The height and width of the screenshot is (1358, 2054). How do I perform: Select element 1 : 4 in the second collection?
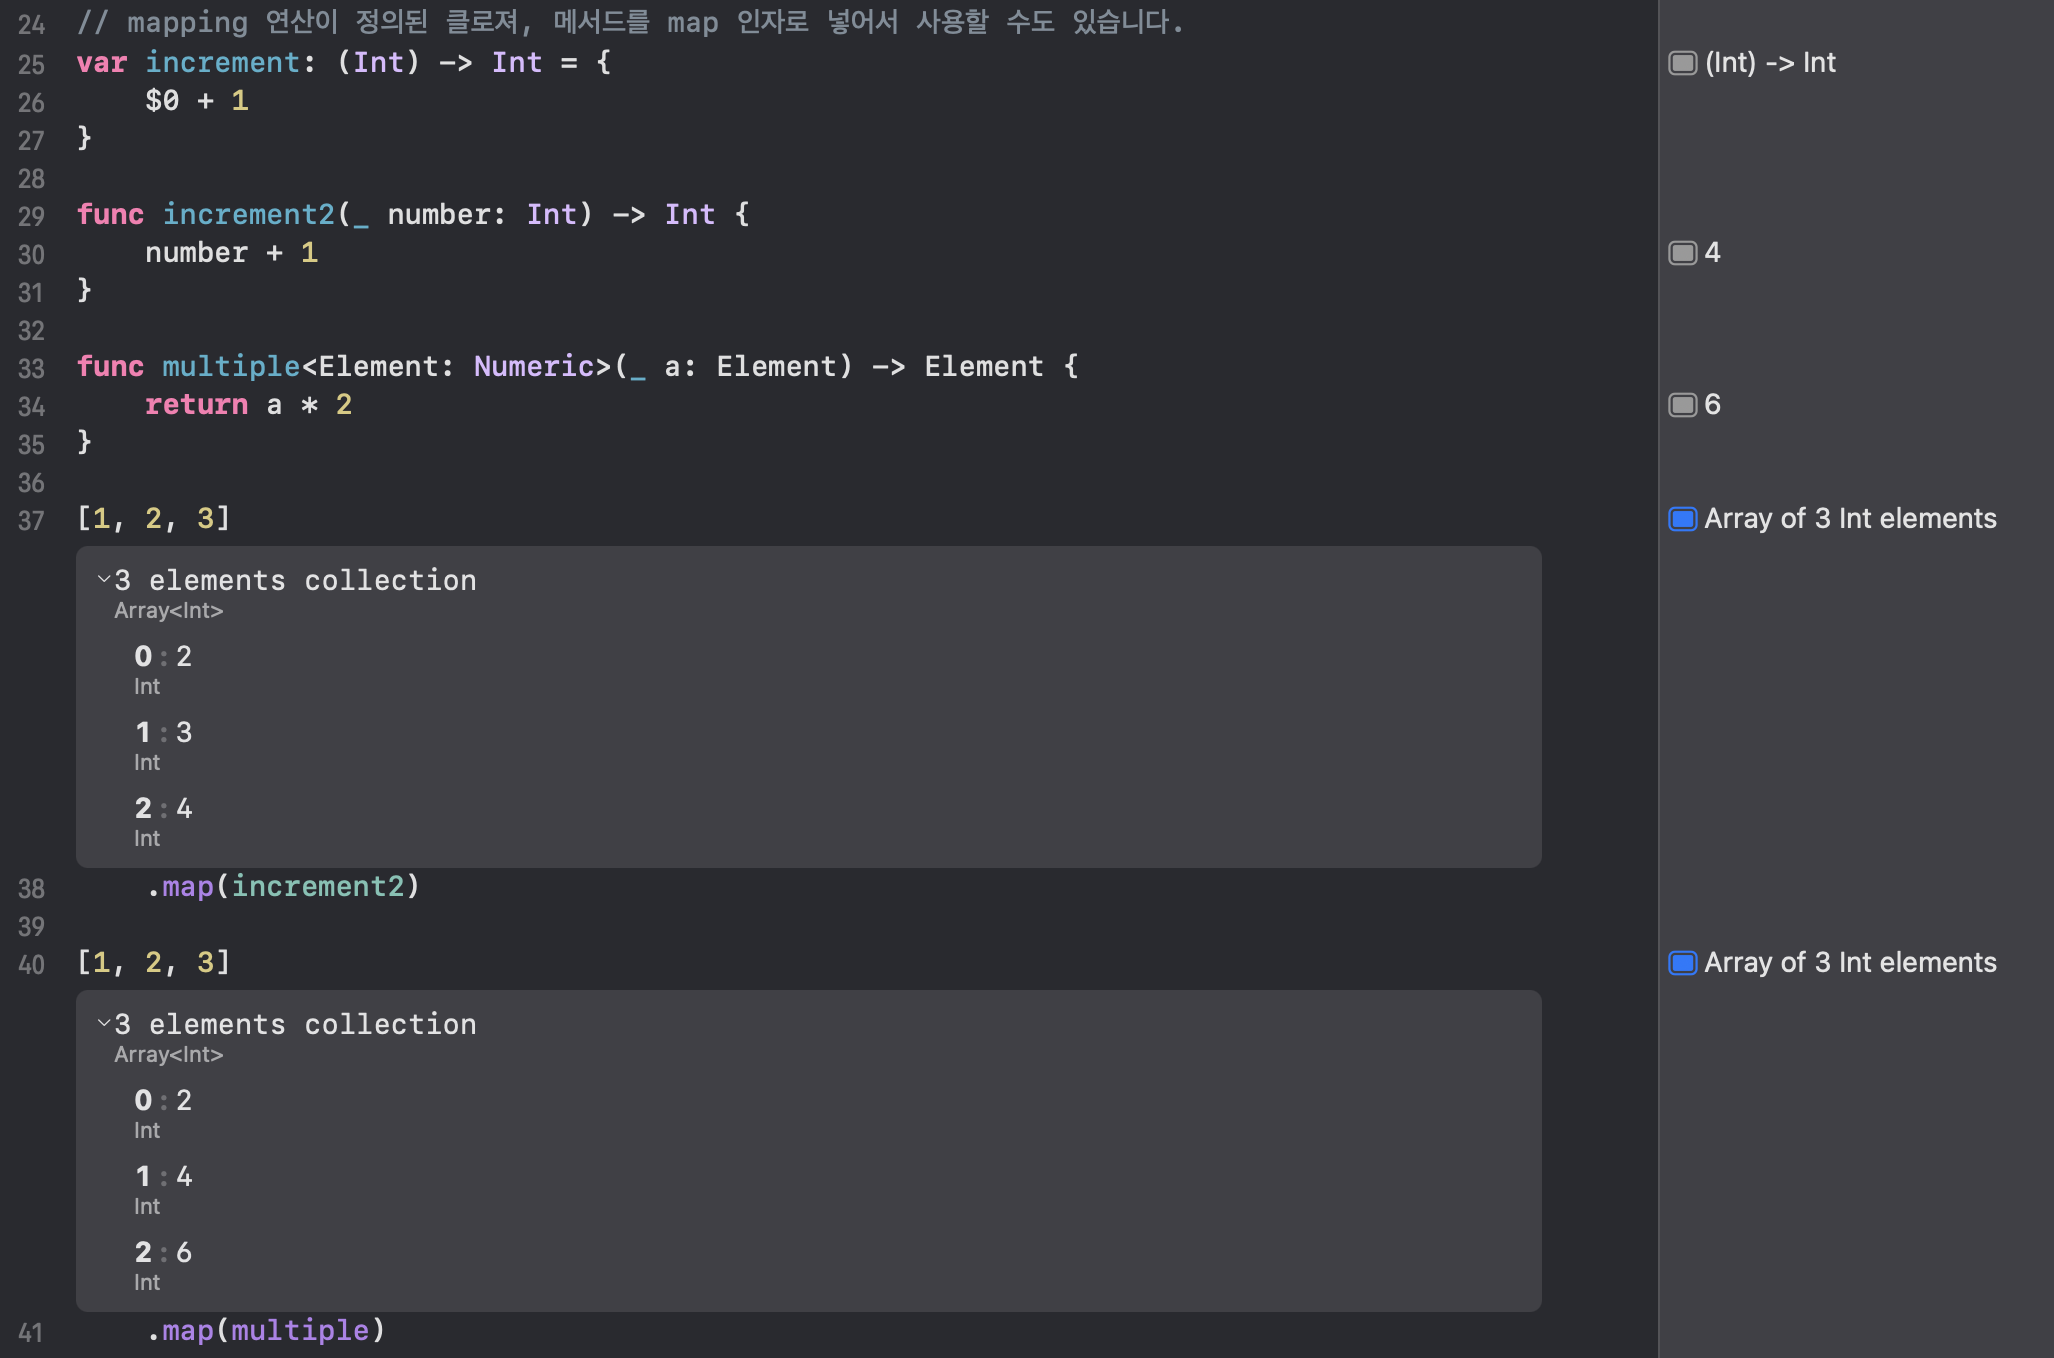[x=163, y=1177]
